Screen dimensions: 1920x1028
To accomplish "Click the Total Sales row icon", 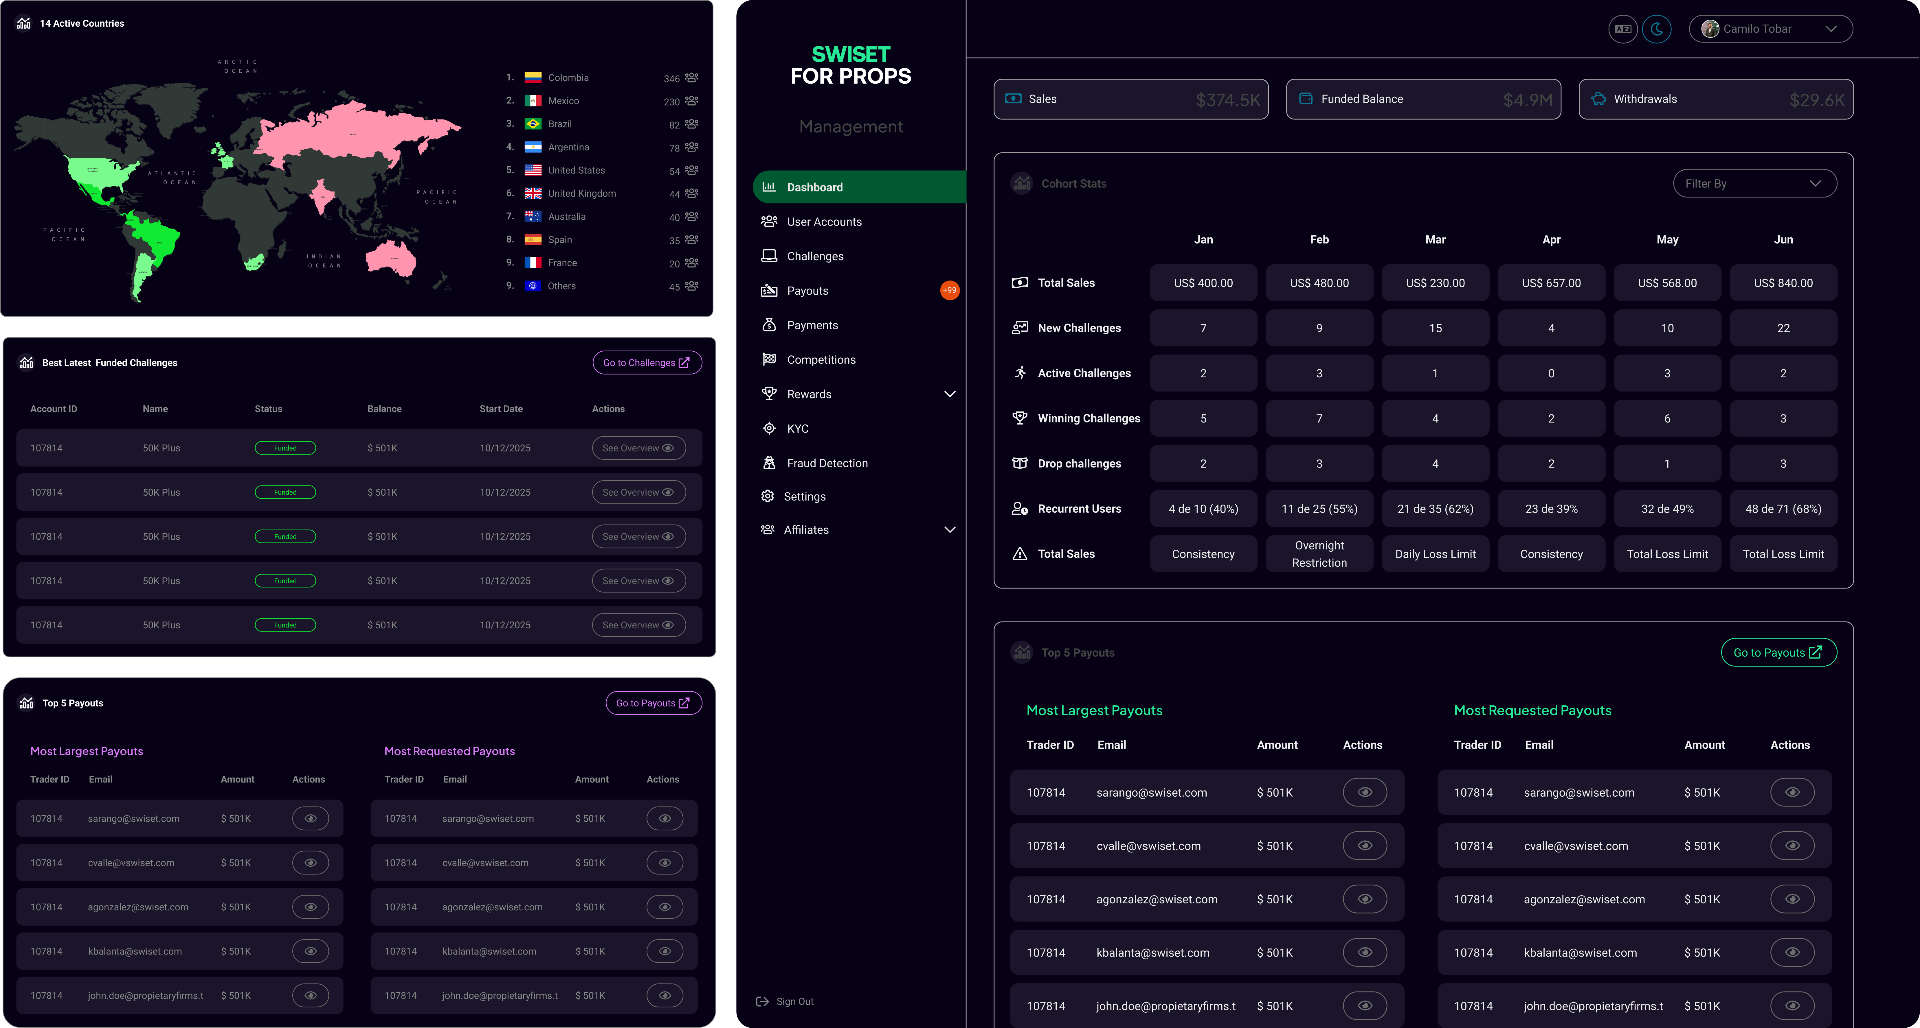I will tap(1020, 283).
